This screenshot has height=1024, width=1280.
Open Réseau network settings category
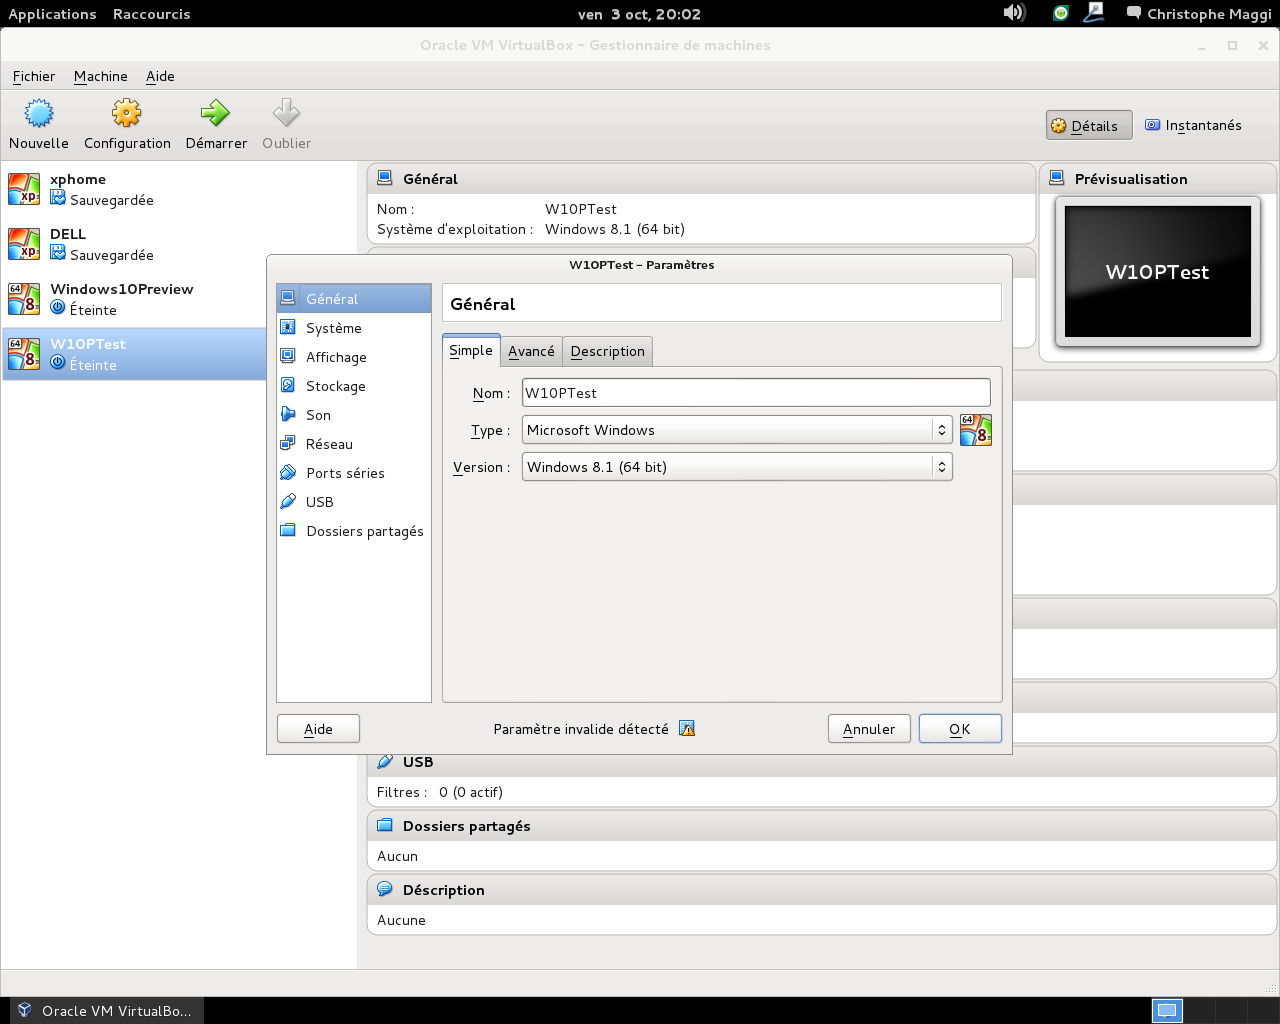354,444
